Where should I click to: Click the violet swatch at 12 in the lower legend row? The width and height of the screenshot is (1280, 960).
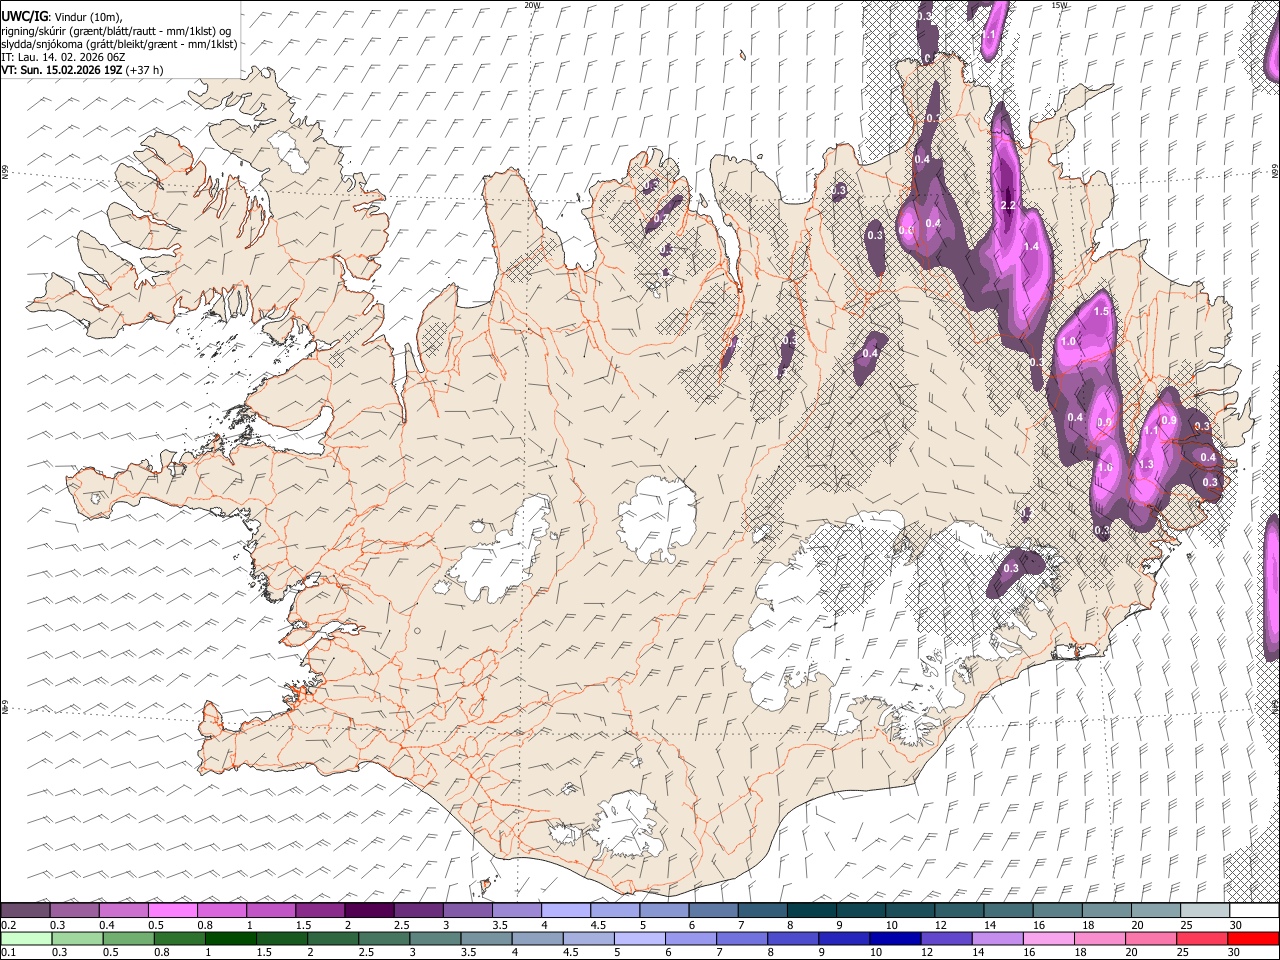click(946, 939)
